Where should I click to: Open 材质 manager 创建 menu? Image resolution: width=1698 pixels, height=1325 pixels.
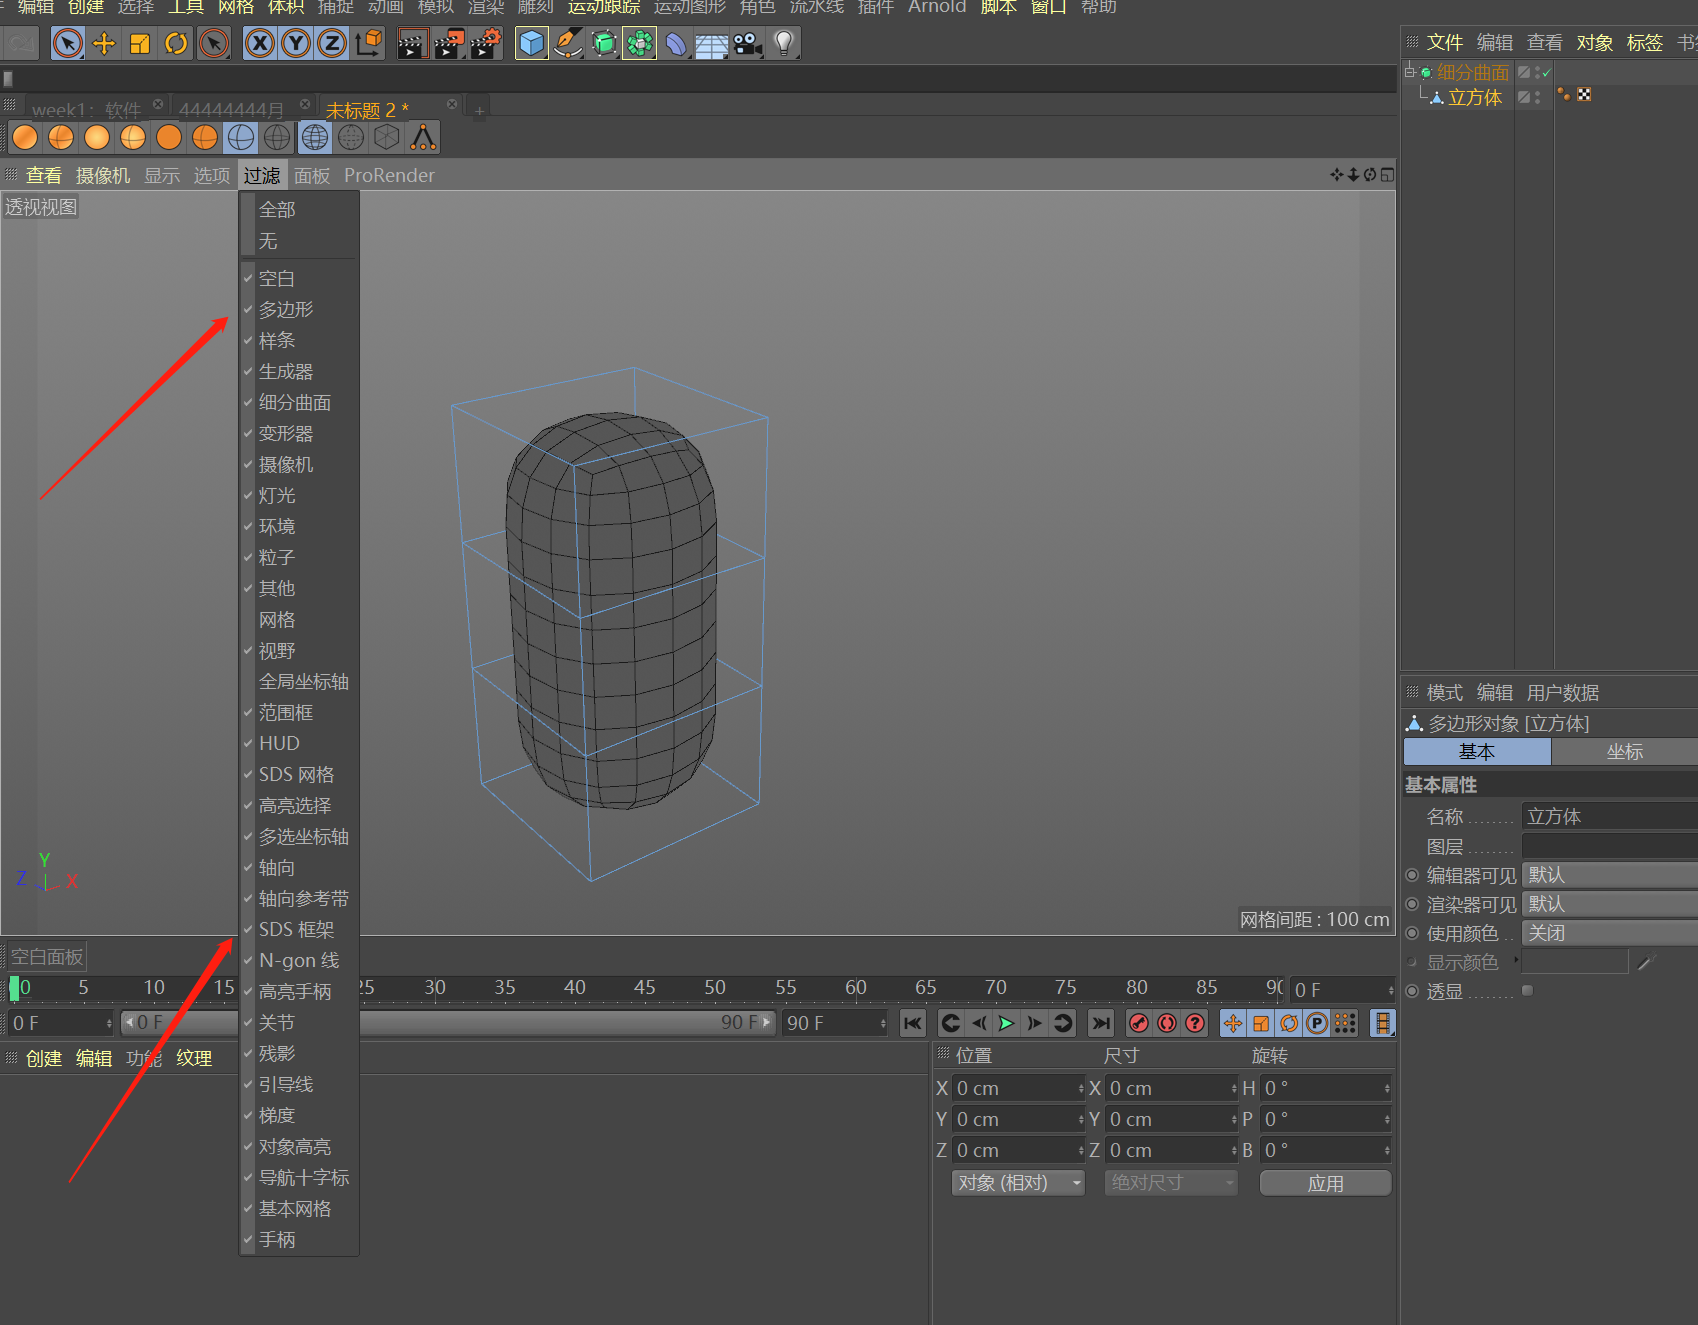tap(43, 1059)
